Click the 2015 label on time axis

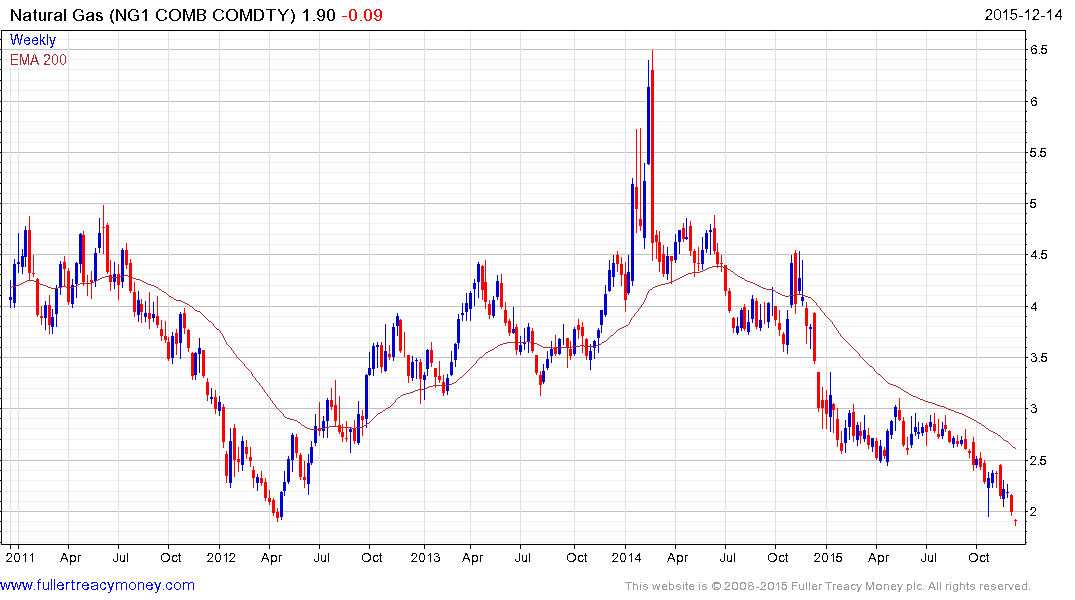tap(829, 556)
